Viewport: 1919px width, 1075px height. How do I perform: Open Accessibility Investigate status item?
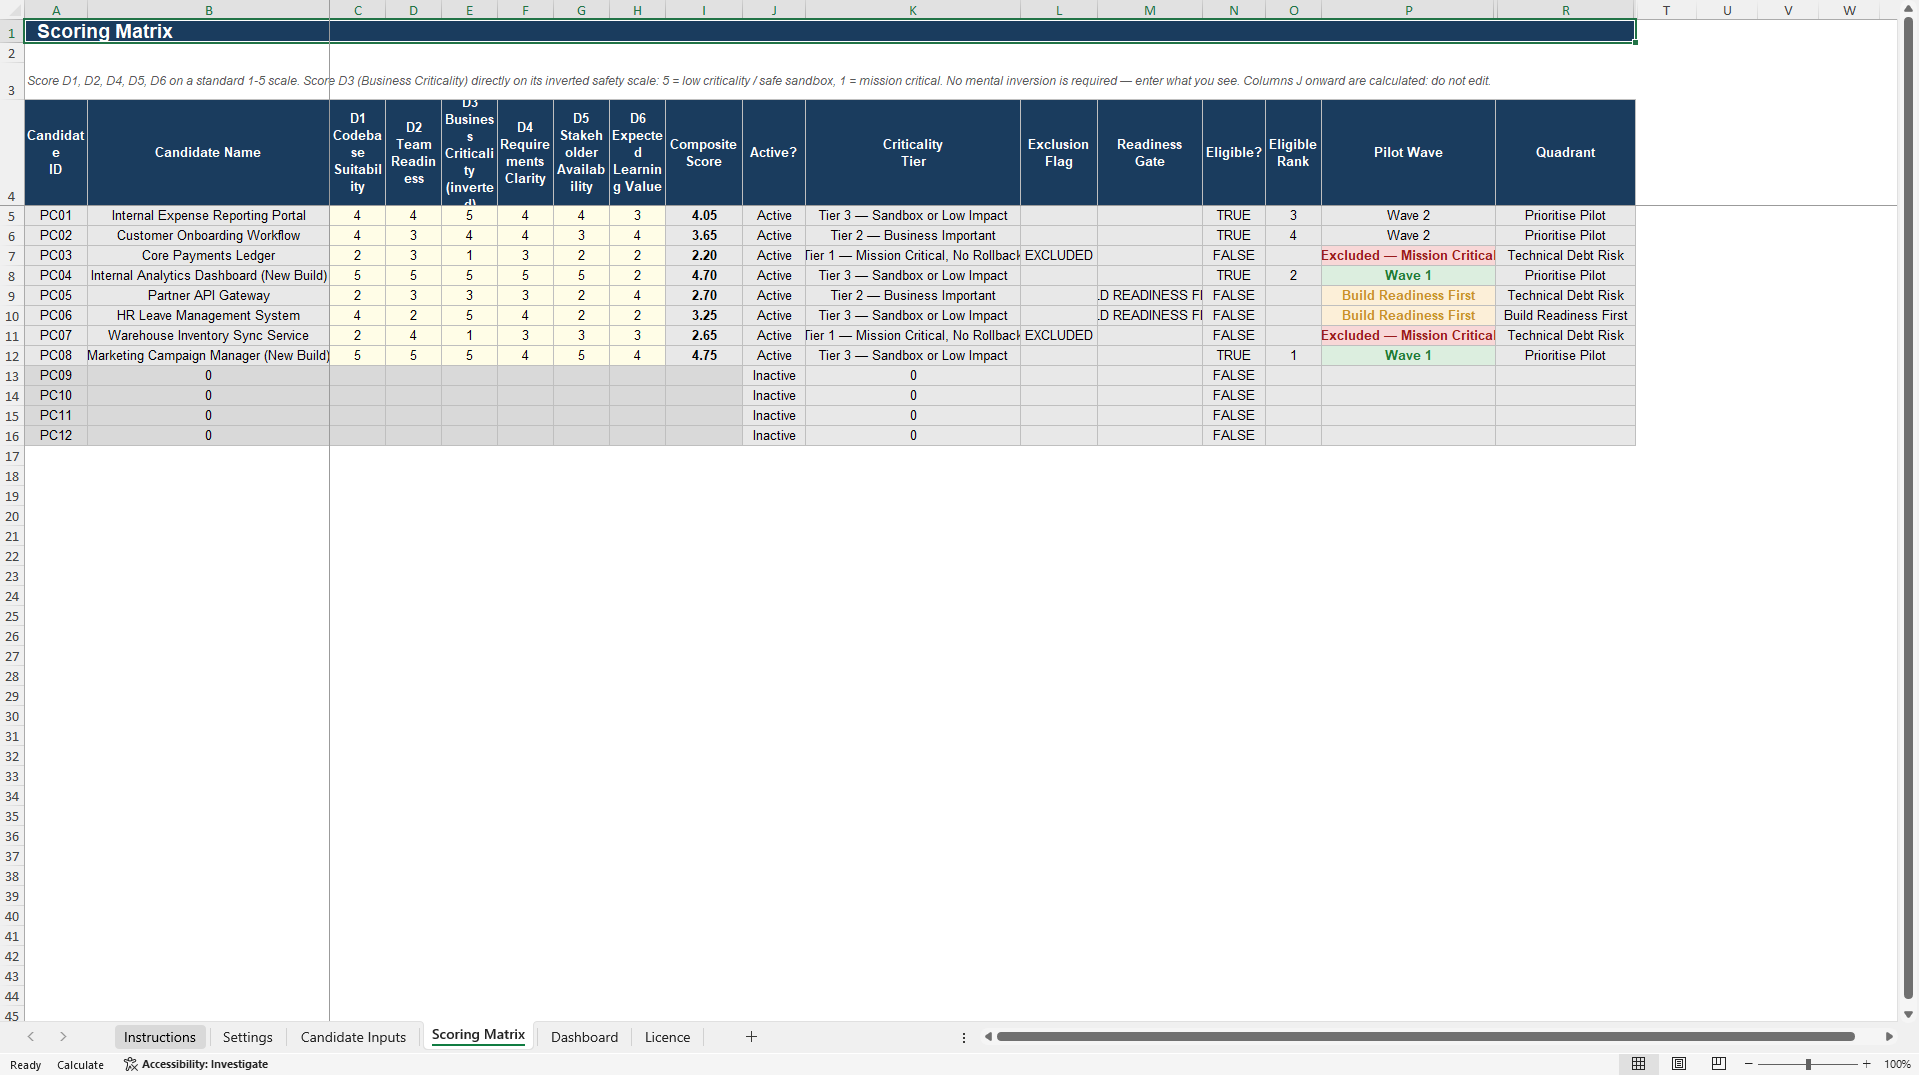(x=196, y=1064)
